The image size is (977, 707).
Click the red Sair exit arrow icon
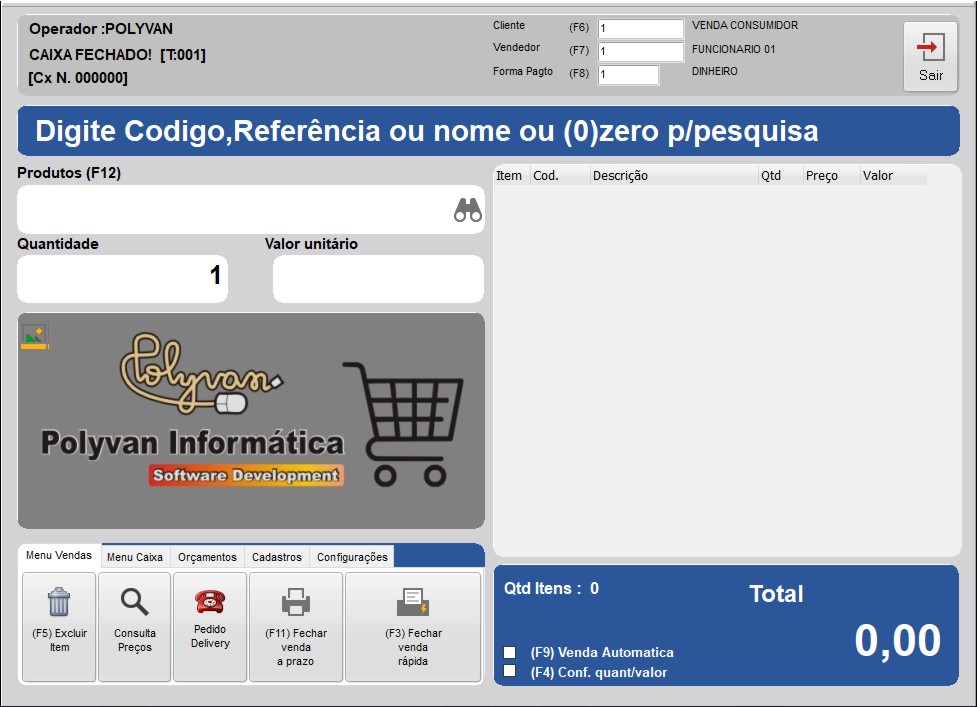[x=930, y=47]
